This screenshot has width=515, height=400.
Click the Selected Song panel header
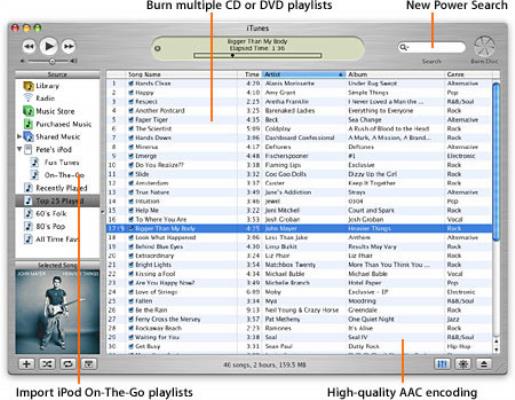coord(57,265)
